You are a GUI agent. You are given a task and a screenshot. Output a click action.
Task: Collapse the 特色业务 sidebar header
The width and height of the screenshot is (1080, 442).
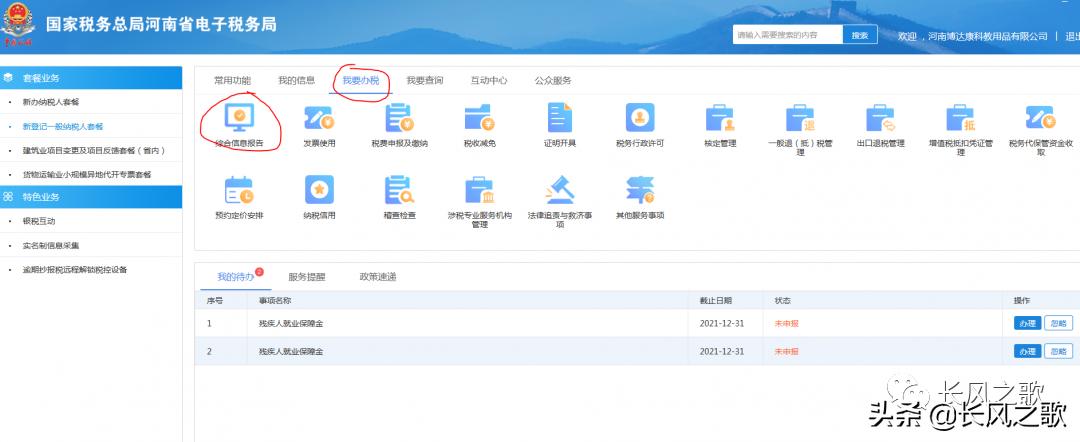[91, 197]
